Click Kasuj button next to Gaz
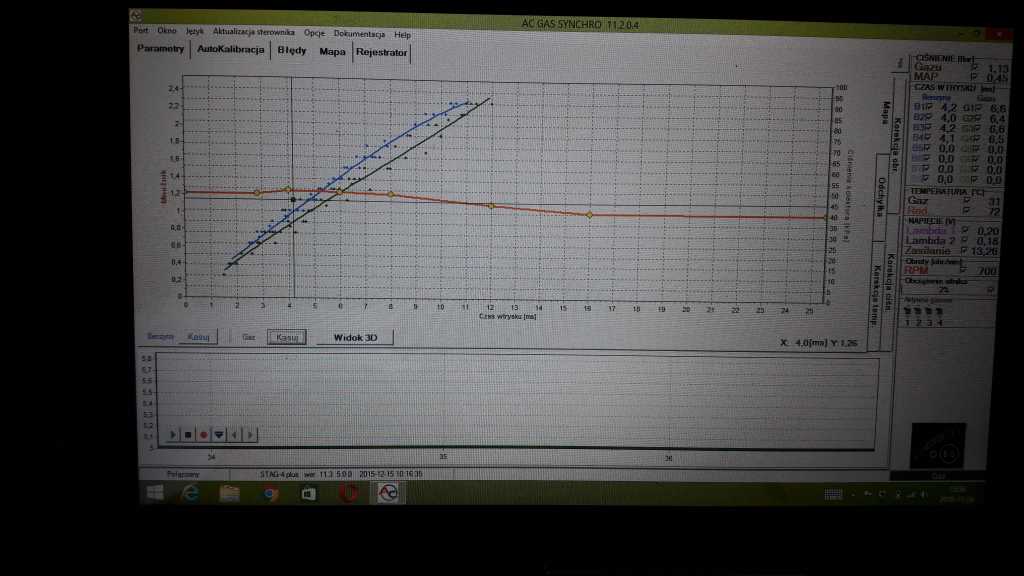 point(288,337)
